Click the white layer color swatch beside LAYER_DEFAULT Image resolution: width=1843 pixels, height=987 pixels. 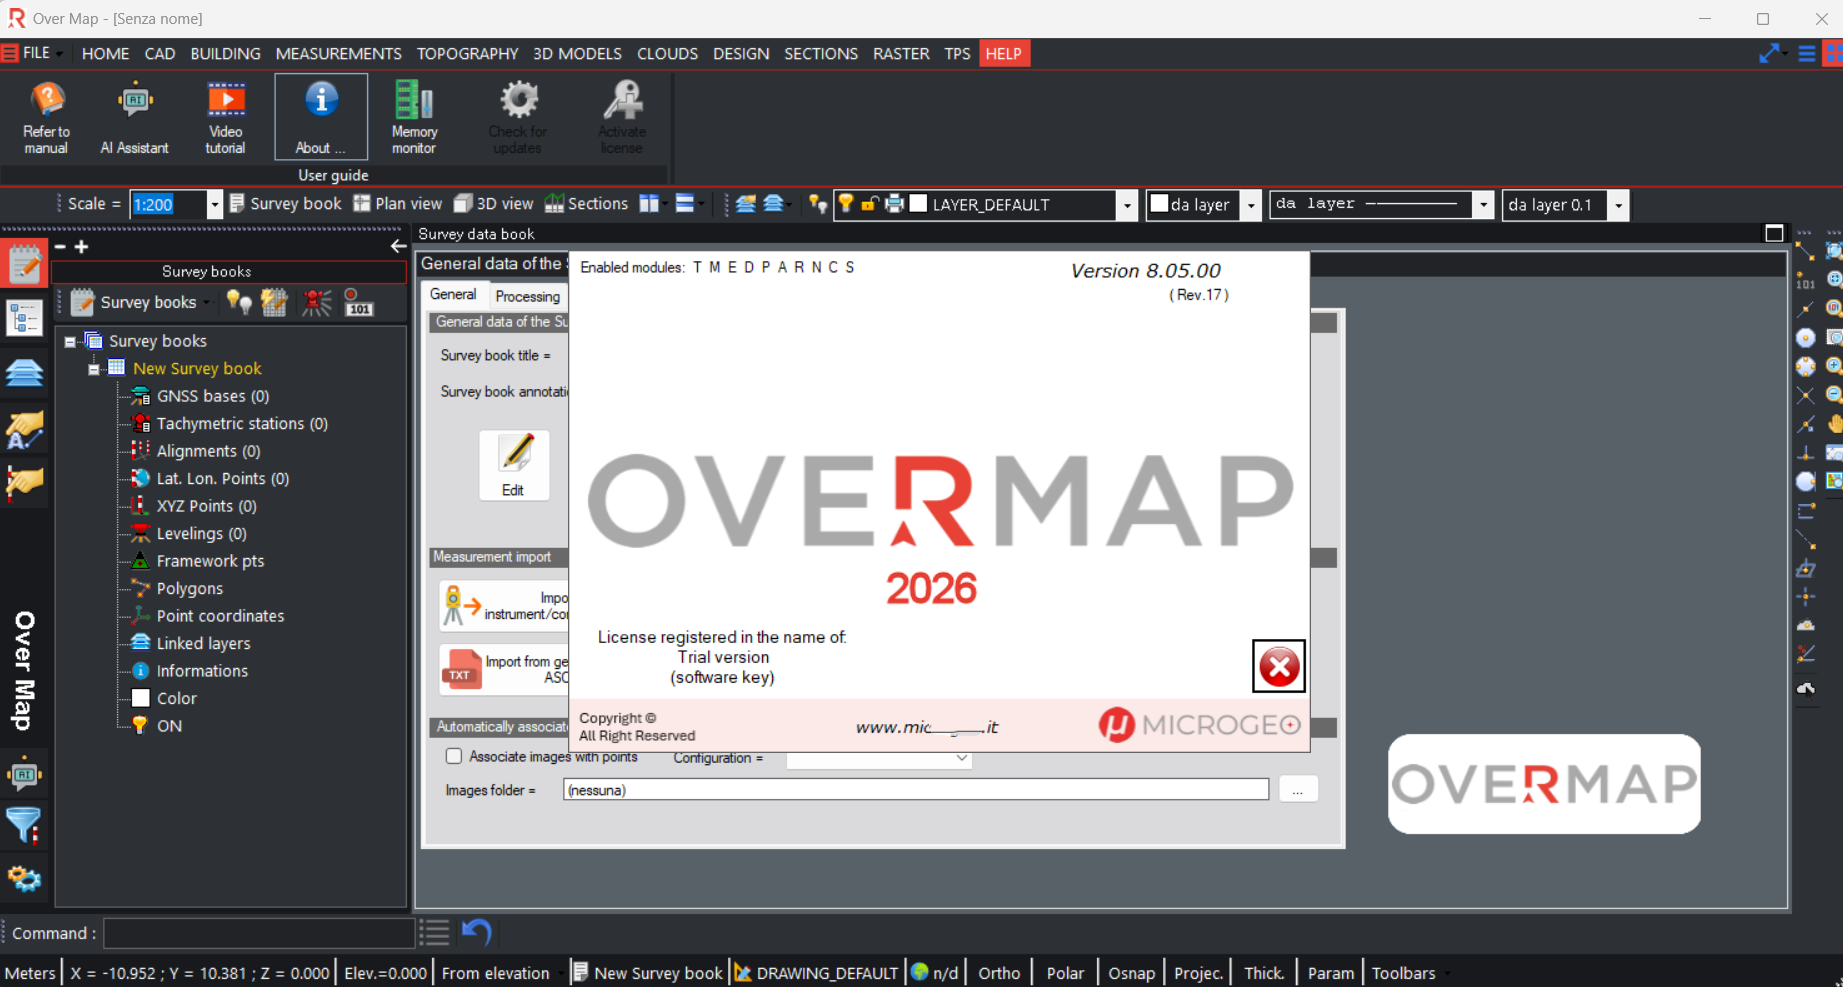[x=918, y=204]
